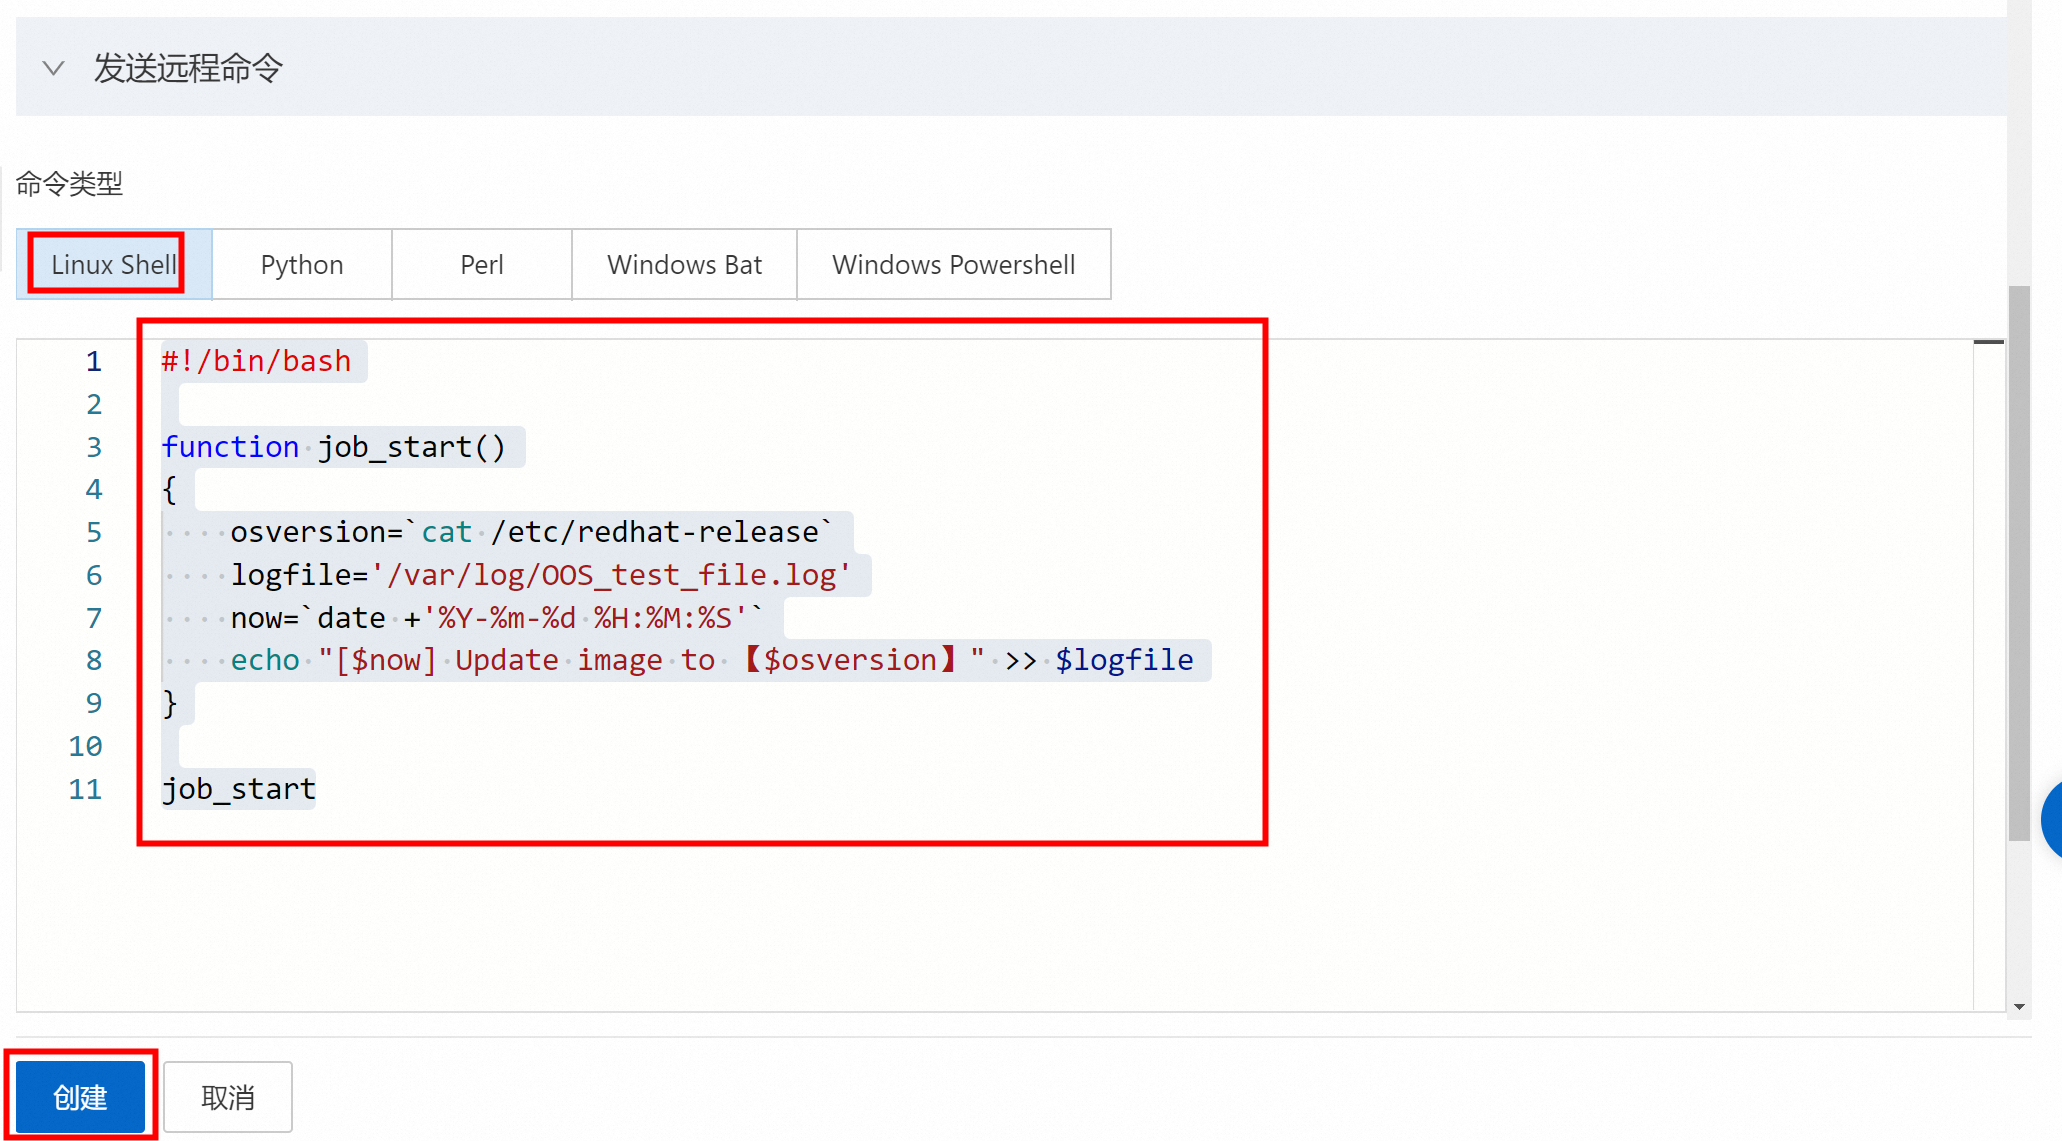Click the final job_start call line
This screenshot has width=2062, height=1141.
coord(239,789)
